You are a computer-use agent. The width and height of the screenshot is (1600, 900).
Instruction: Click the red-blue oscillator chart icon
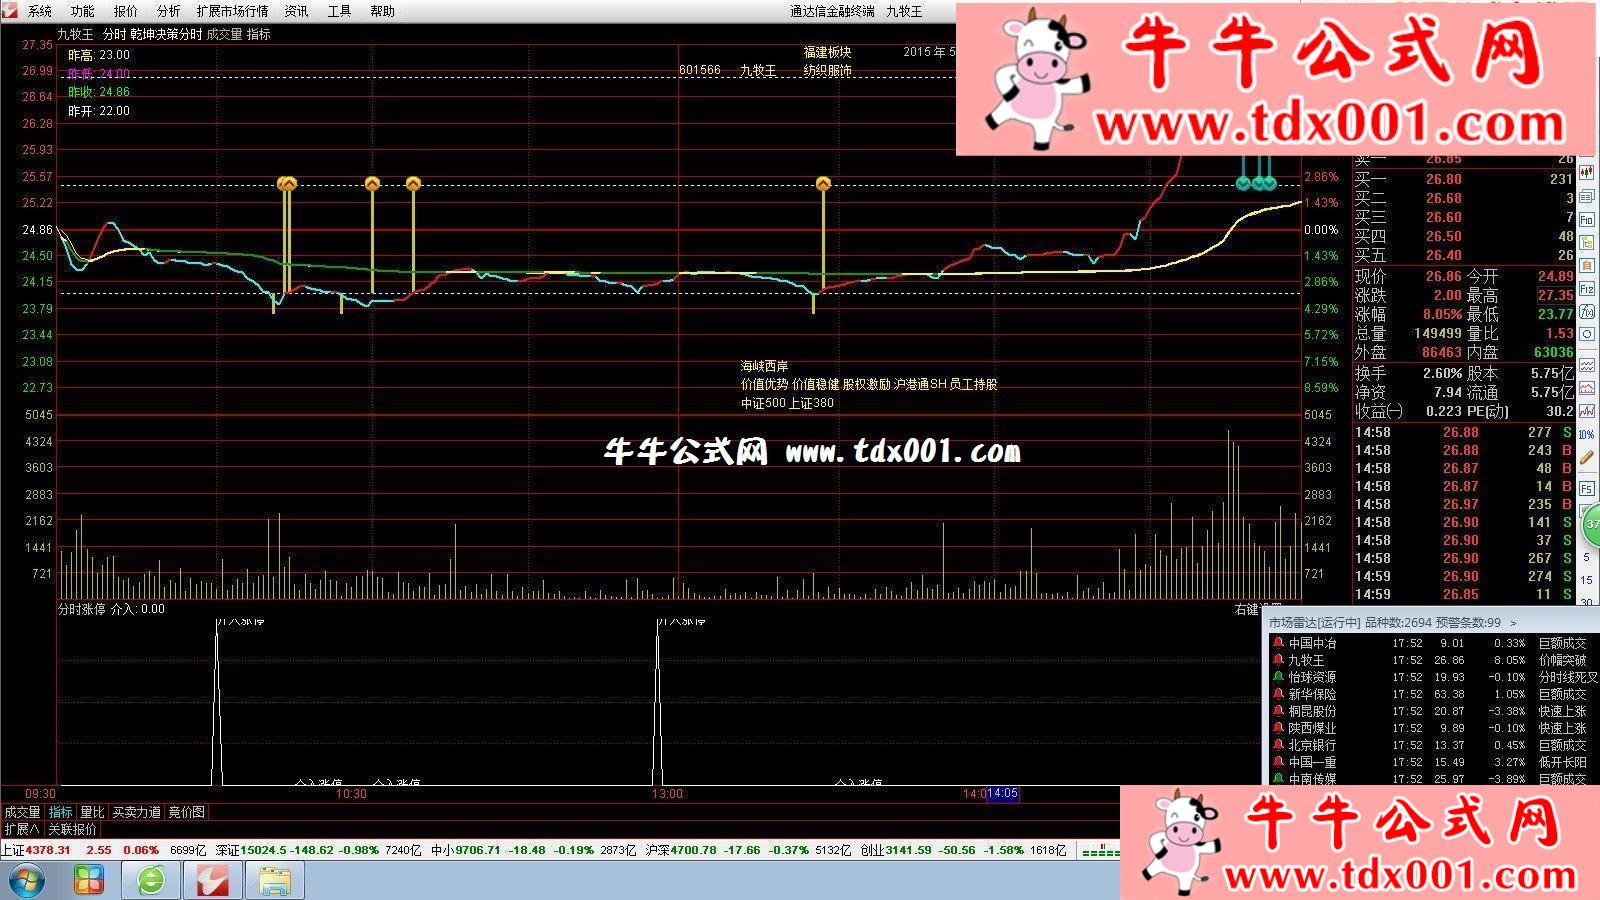click(1588, 411)
